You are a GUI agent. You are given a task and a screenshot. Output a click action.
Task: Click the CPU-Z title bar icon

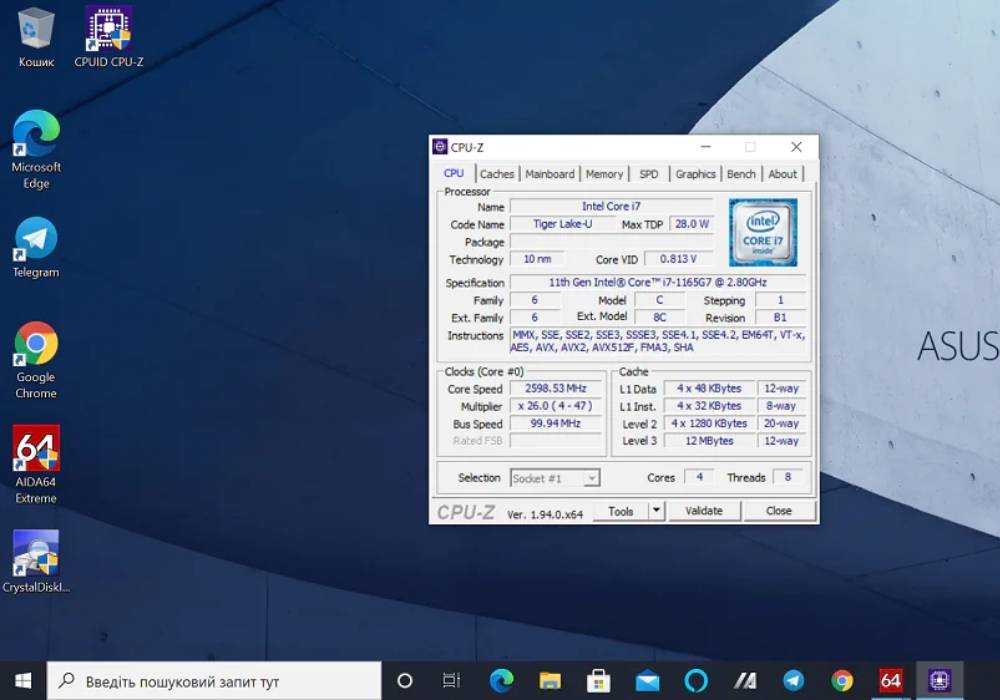click(x=440, y=147)
